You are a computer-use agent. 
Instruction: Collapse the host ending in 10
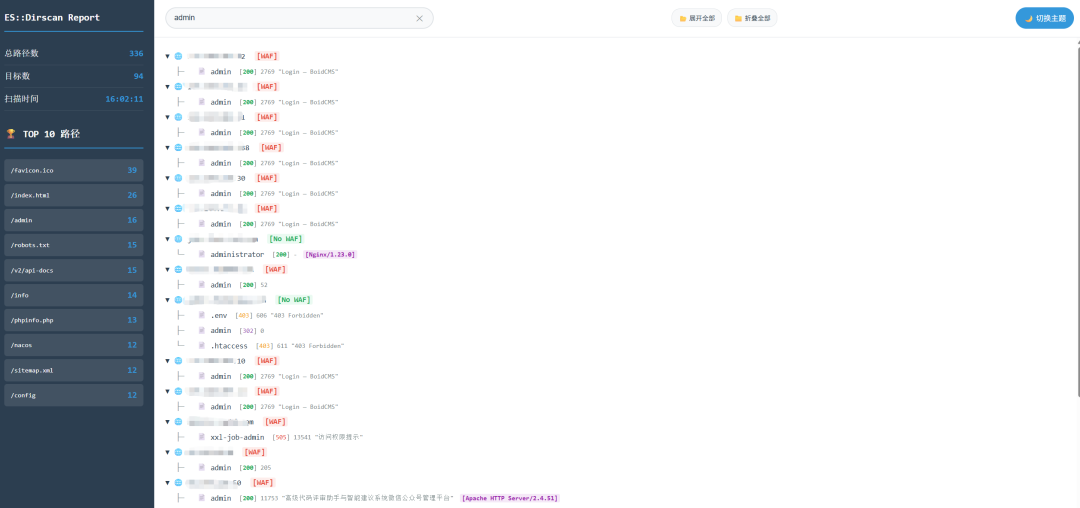167,361
